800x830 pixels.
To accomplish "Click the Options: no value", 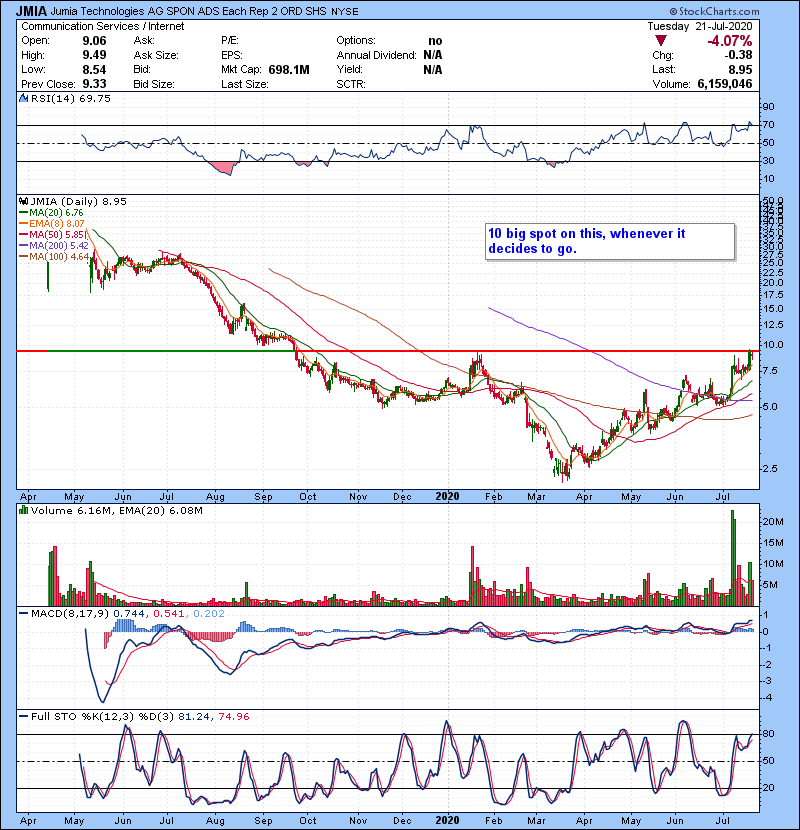I will coord(435,41).
